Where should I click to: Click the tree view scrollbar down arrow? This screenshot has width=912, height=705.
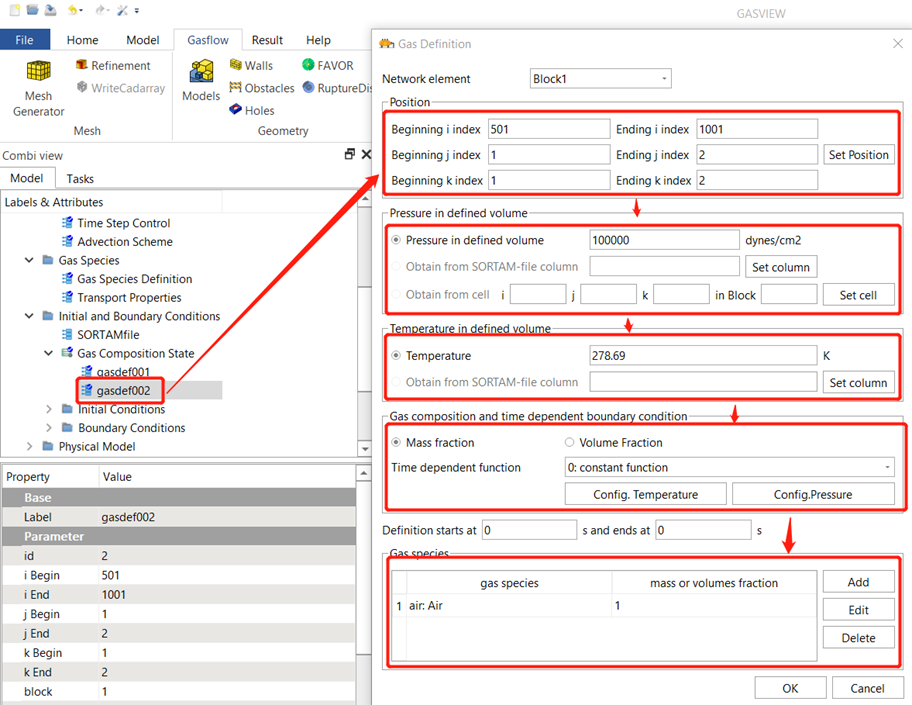(x=365, y=448)
